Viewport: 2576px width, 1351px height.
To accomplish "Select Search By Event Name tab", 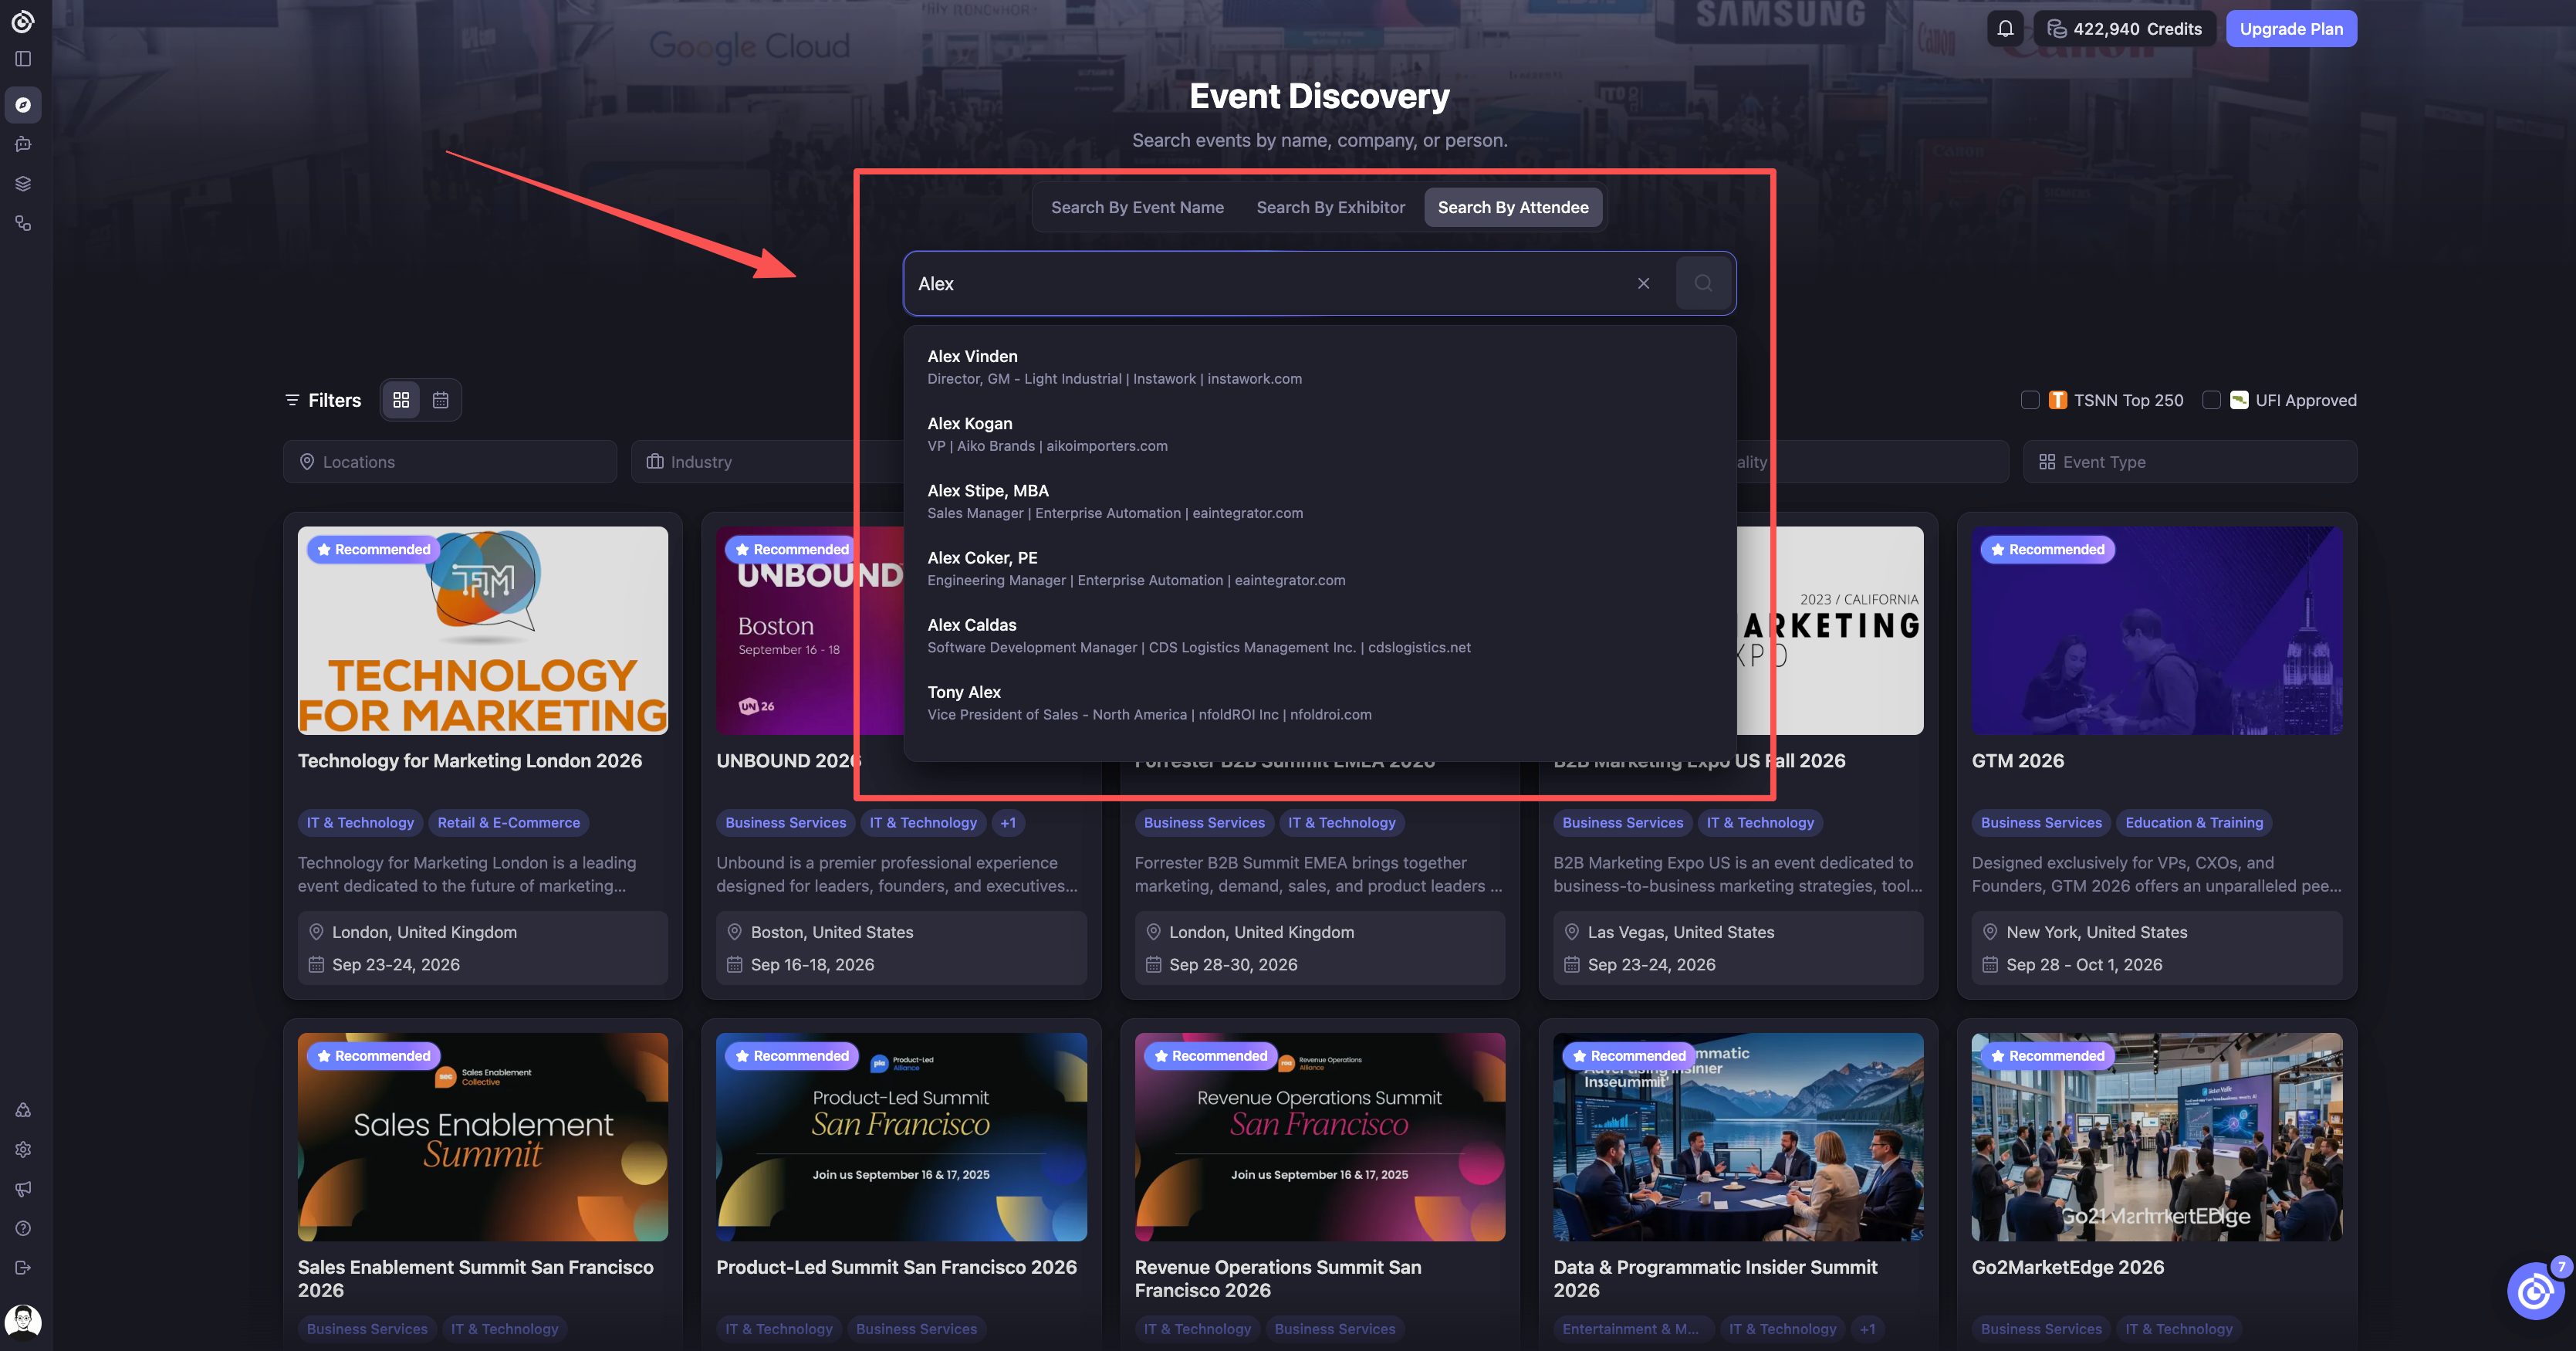I will 1137,207.
